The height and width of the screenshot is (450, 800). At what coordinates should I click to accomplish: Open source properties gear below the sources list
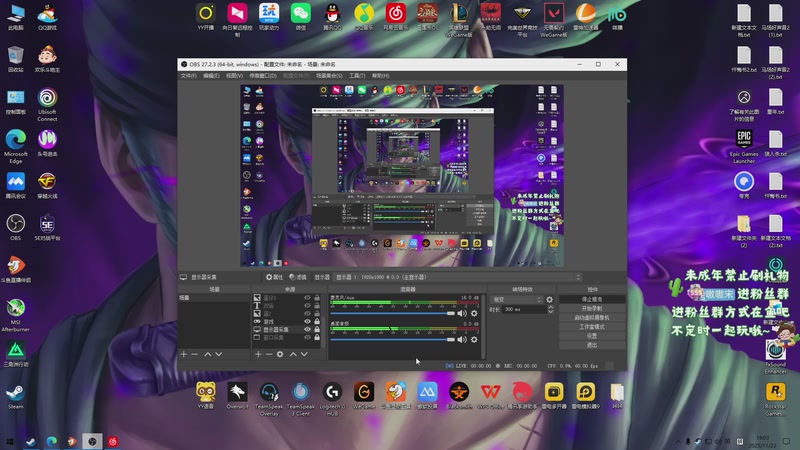point(280,354)
